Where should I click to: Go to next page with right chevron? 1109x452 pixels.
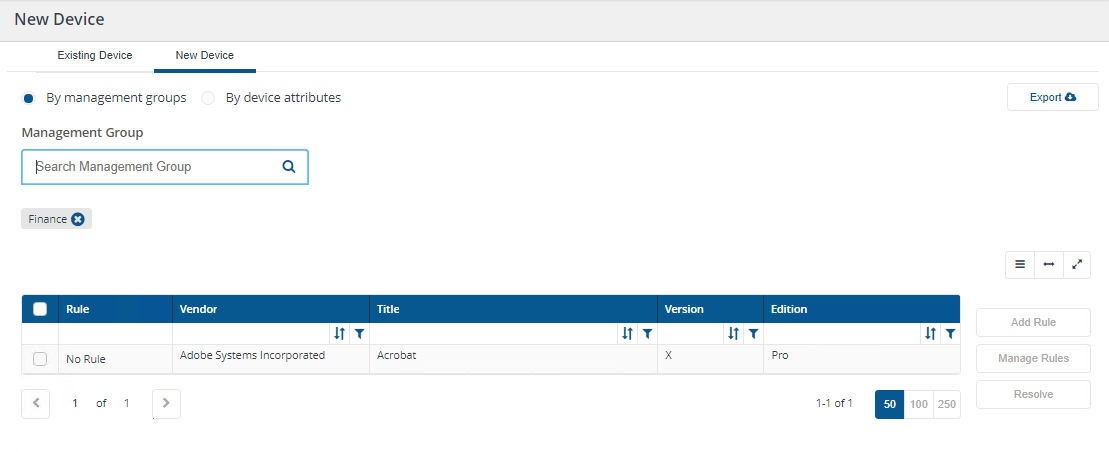point(166,404)
